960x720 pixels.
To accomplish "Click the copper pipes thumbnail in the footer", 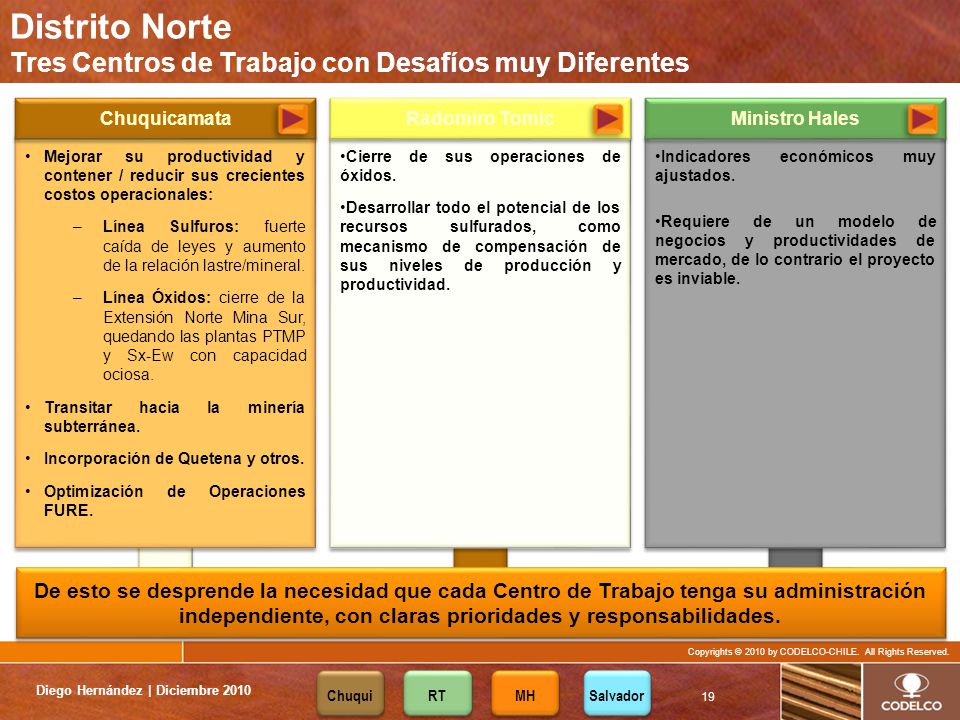I will click(x=820, y=692).
